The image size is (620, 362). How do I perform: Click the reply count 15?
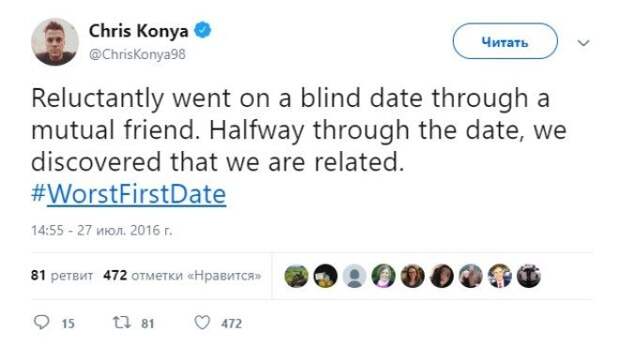coord(68,324)
